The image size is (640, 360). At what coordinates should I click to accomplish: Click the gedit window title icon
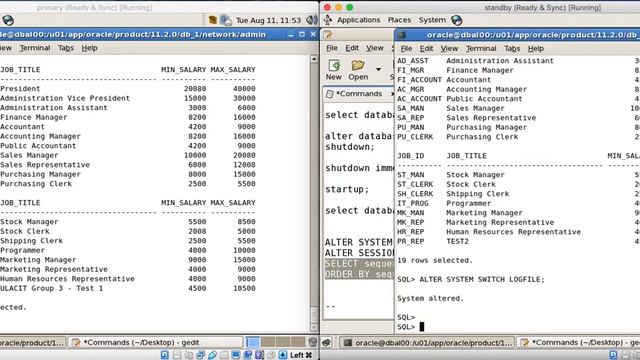point(328,35)
